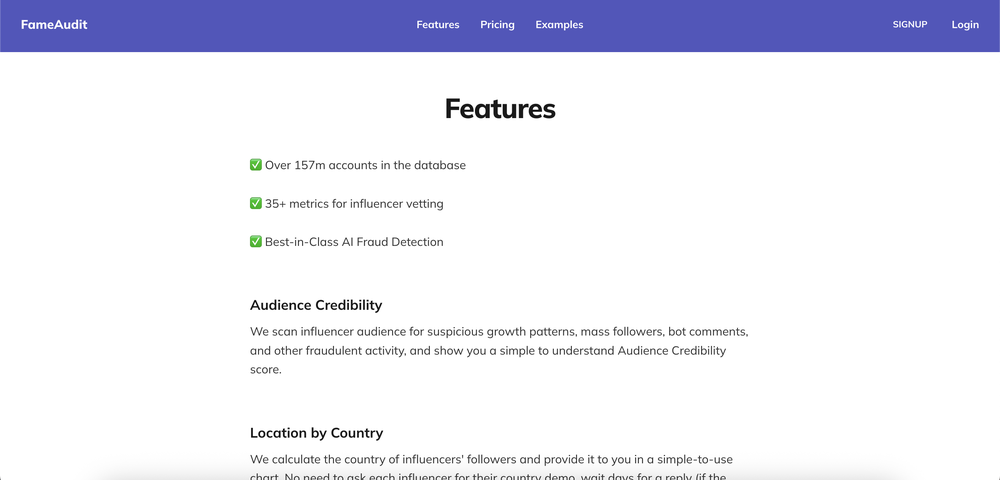Open the Examples page link

pyautogui.click(x=559, y=25)
